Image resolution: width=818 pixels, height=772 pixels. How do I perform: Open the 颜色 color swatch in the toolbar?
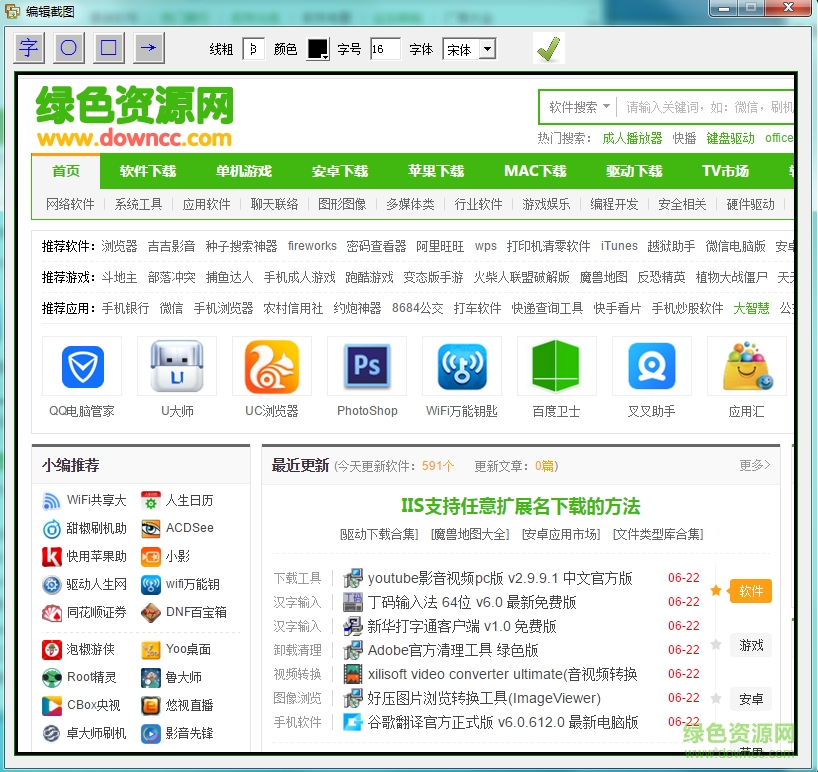320,48
